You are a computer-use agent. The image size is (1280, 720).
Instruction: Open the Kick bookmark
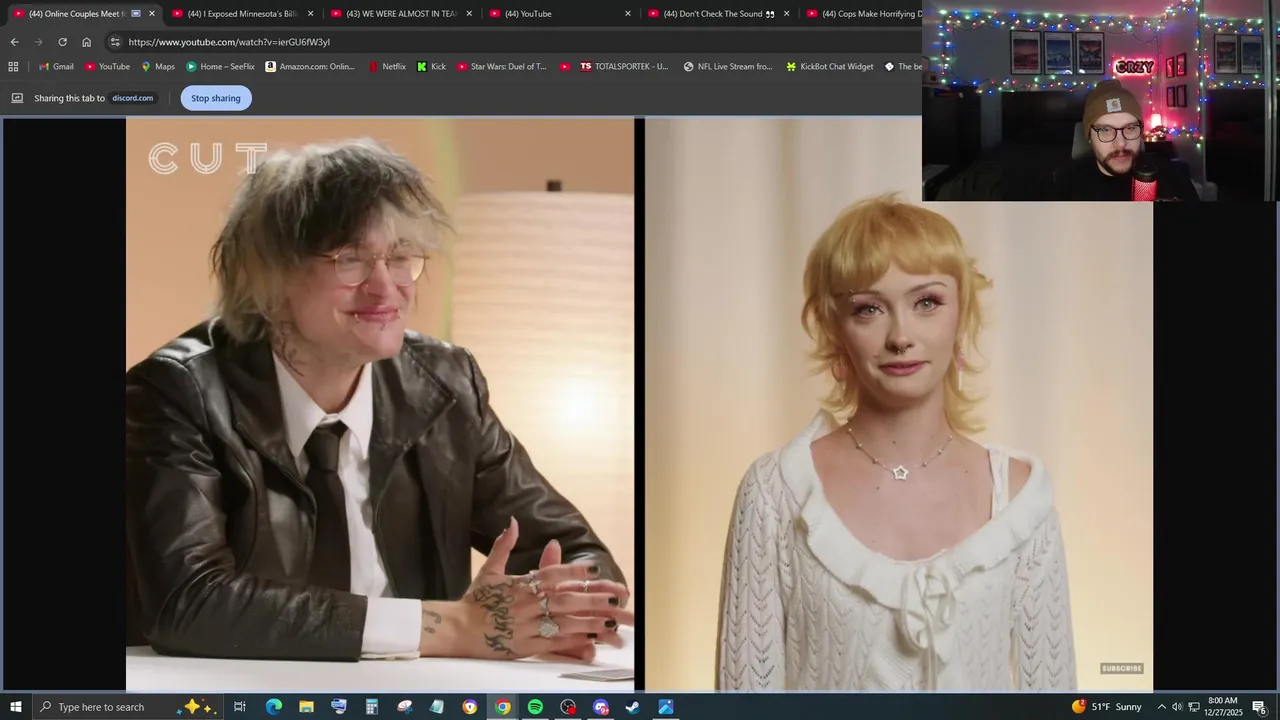coord(431,67)
